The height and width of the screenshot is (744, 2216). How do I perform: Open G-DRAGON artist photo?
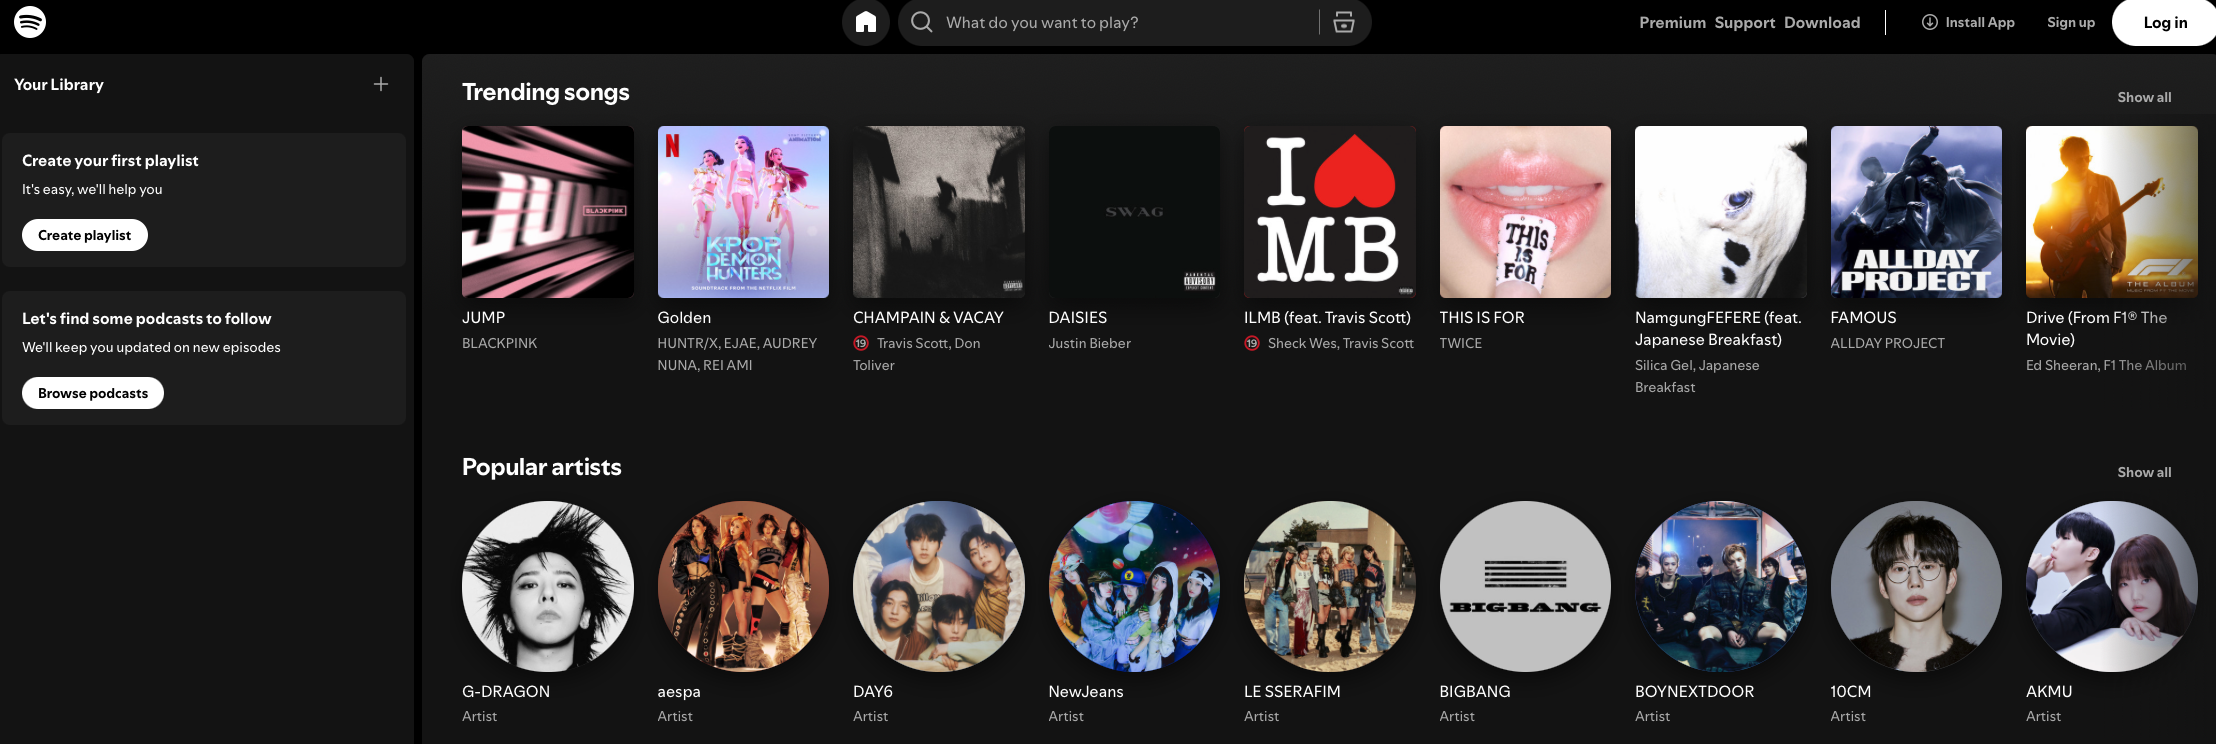point(548,587)
